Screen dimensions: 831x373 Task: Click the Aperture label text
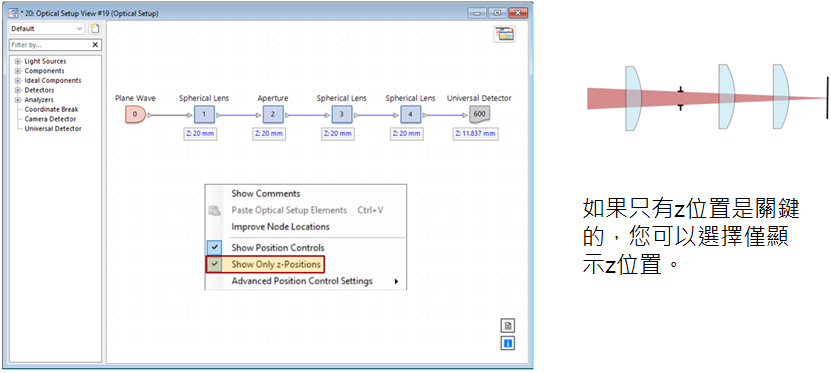[x=273, y=98]
